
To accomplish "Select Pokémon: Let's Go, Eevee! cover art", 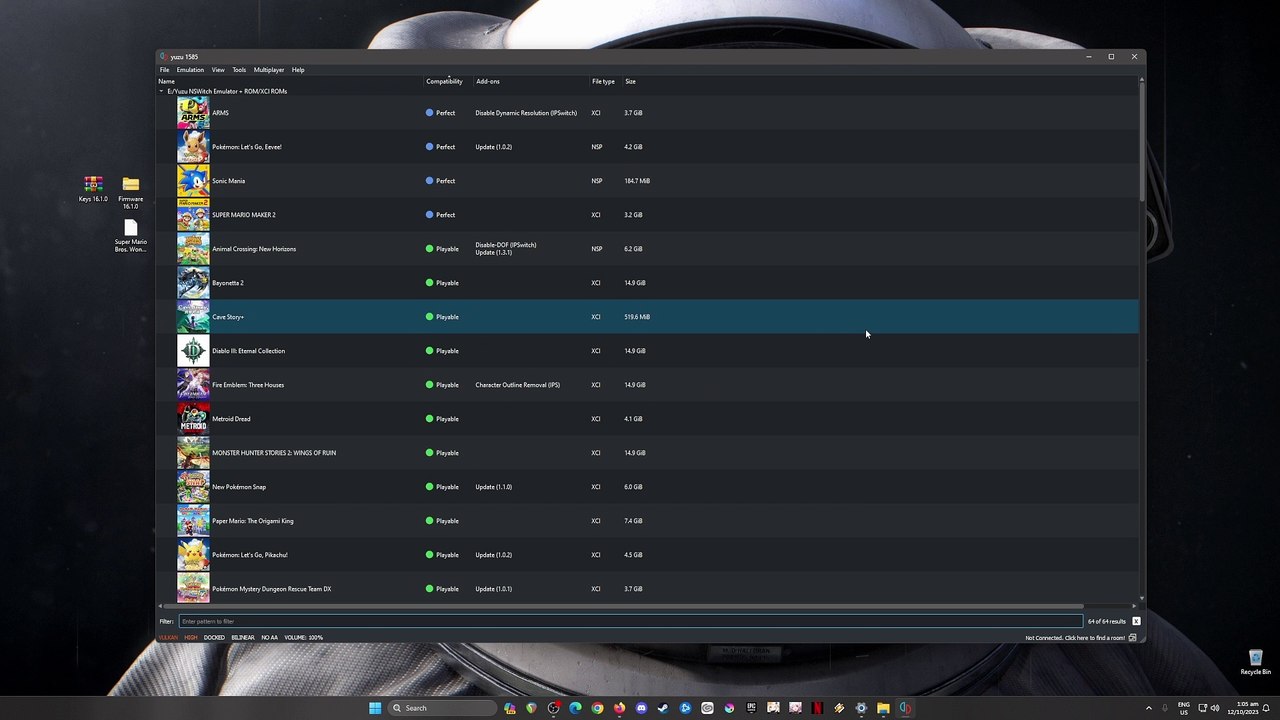I will (x=193, y=147).
